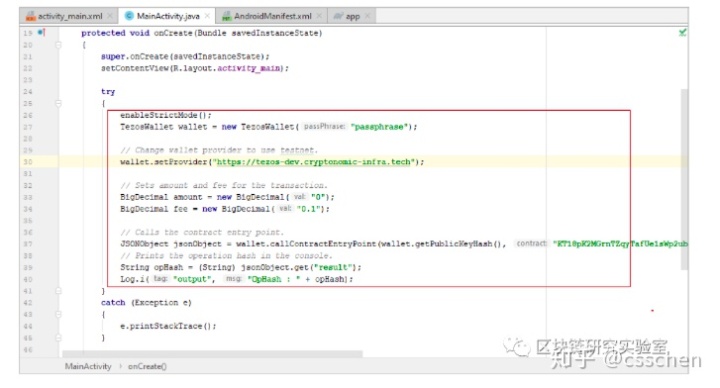The height and width of the screenshot is (388, 720).
Task: Close the activity_main.xml tab
Action: 110,16
